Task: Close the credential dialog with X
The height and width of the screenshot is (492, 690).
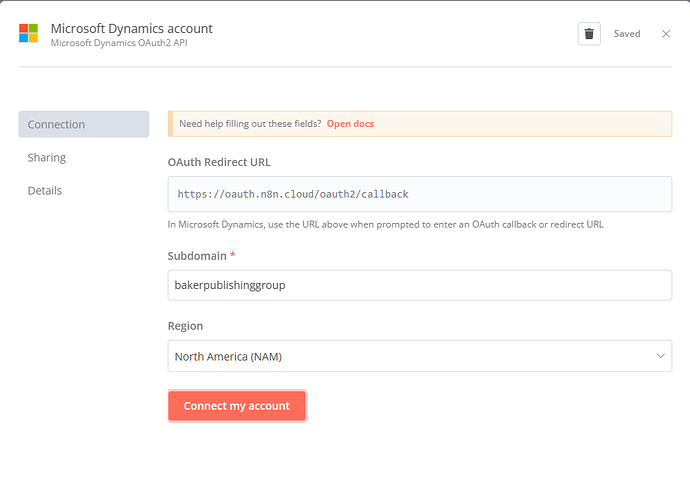Action: pyautogui.click(x=666, y=34)
